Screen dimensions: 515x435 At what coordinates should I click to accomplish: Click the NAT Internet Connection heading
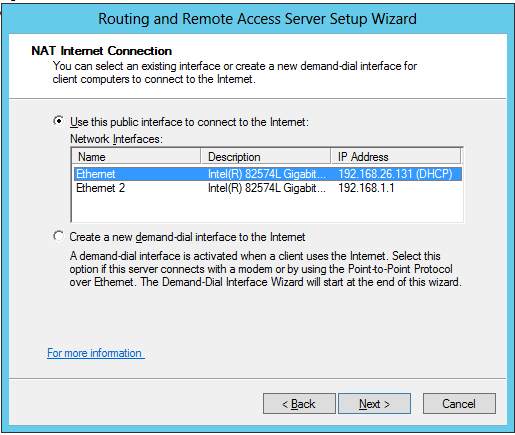point(101,51)
